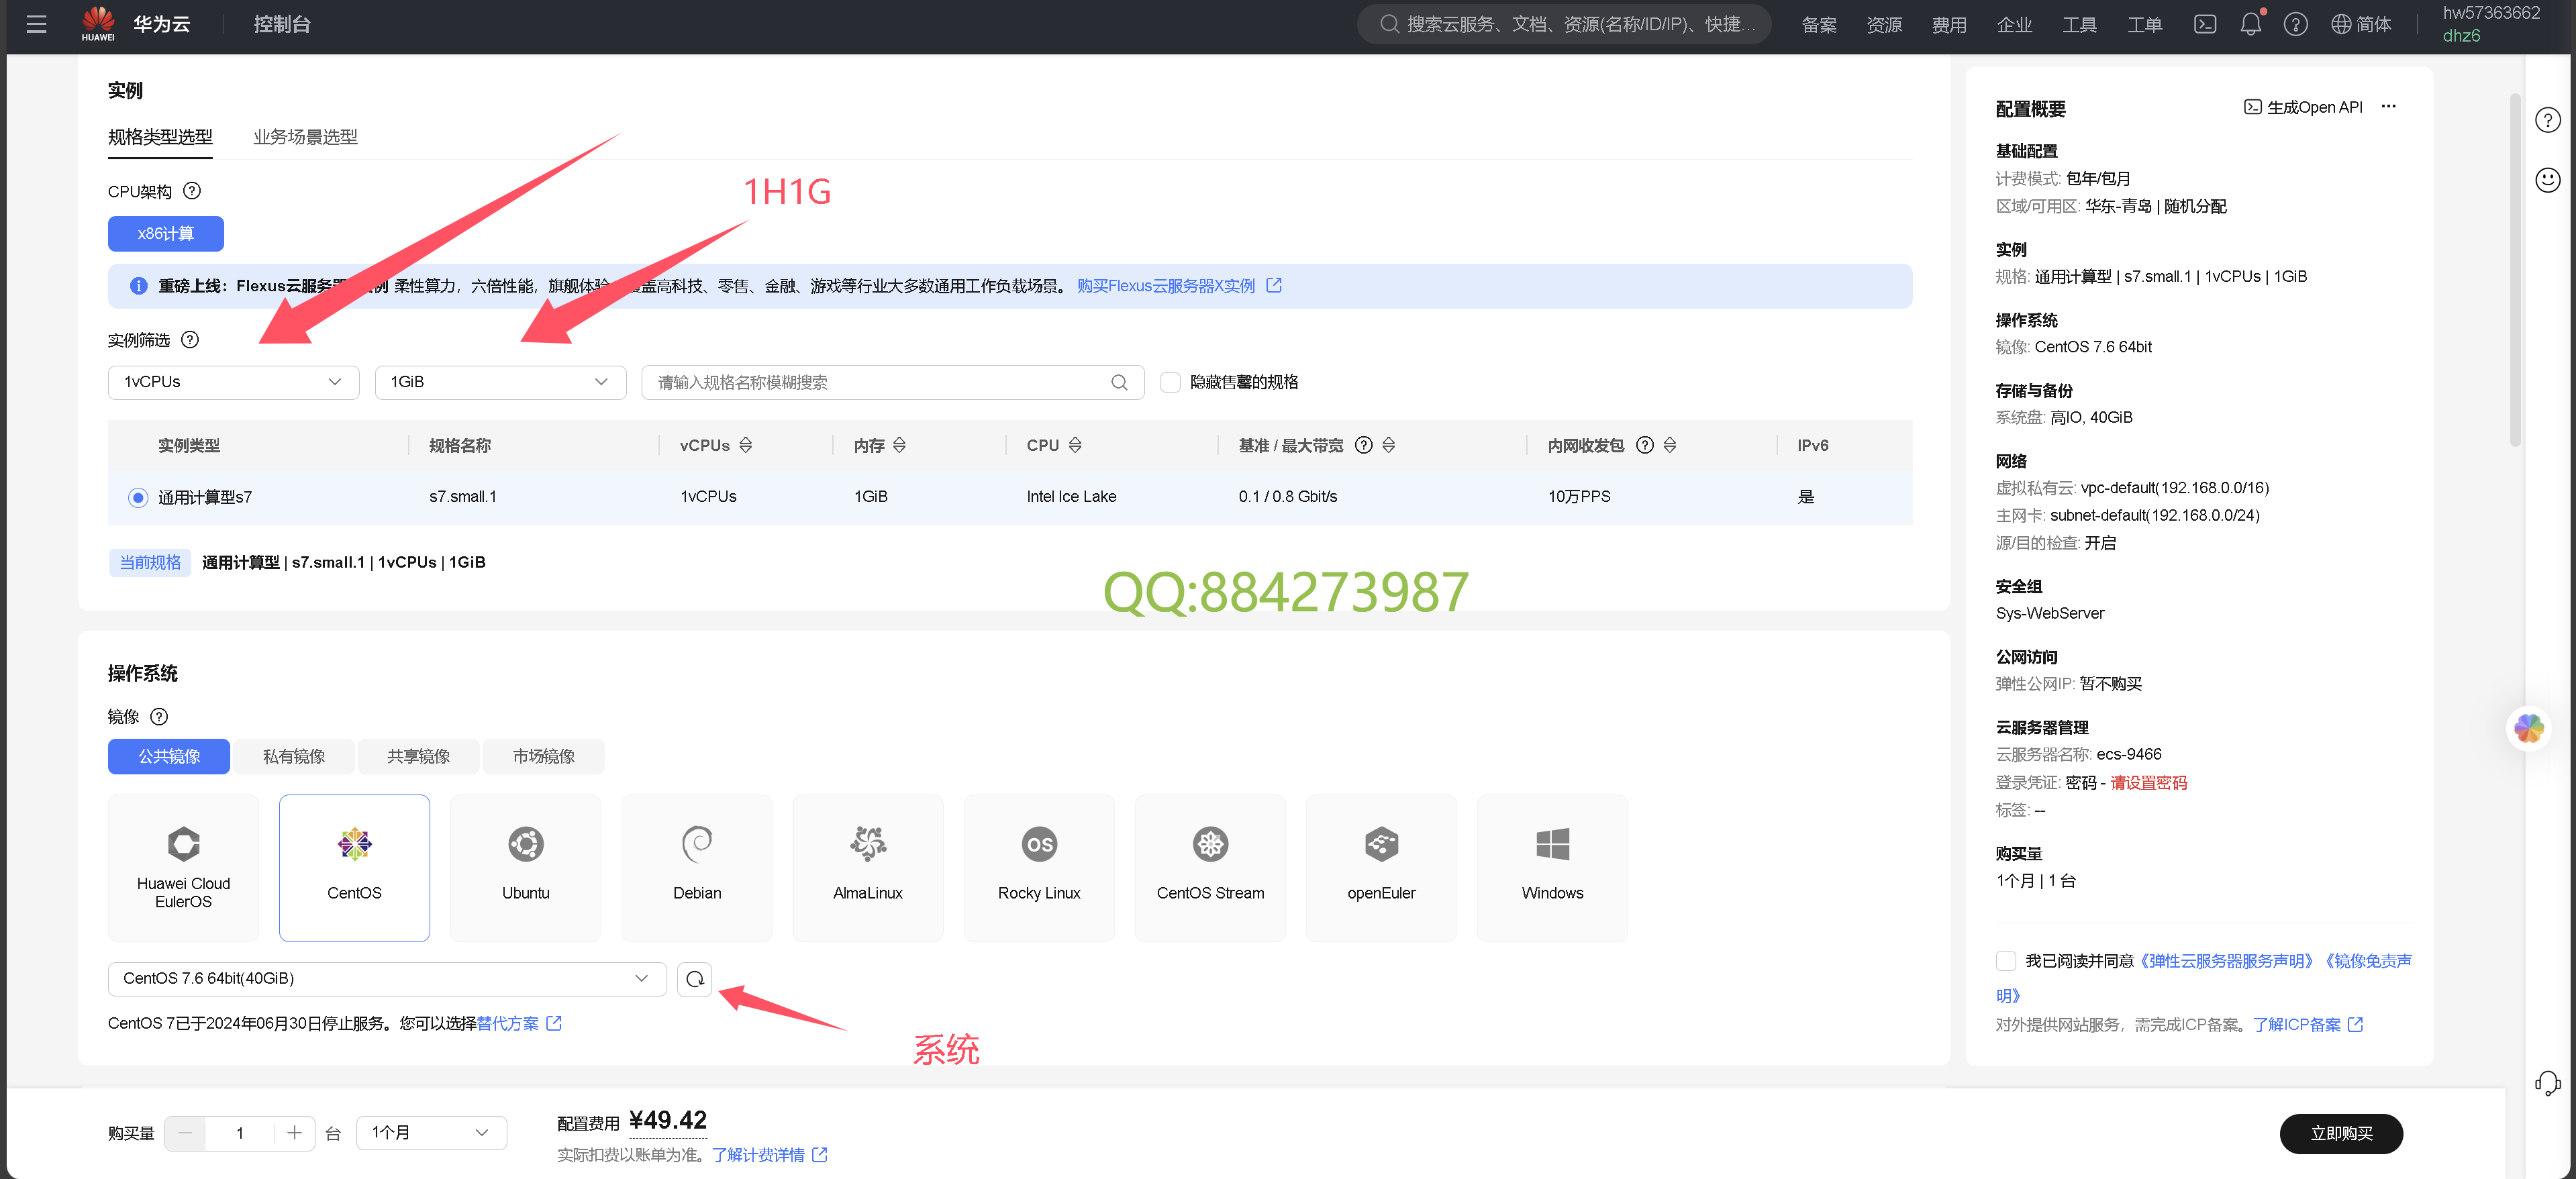The height and width of the screenshot is (1179, 2576).
Task: Open 购买Flexus云服务器X实例 link
Action: click(1179, 286)
